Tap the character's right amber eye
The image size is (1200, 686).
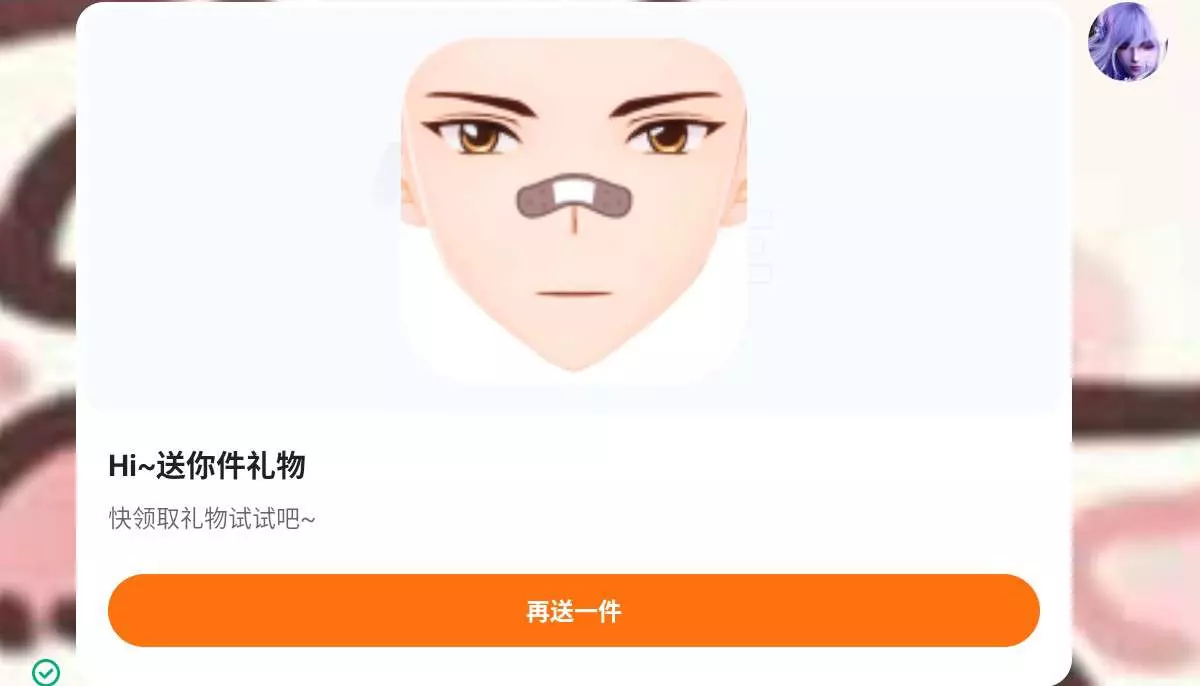tap(667, 137)
